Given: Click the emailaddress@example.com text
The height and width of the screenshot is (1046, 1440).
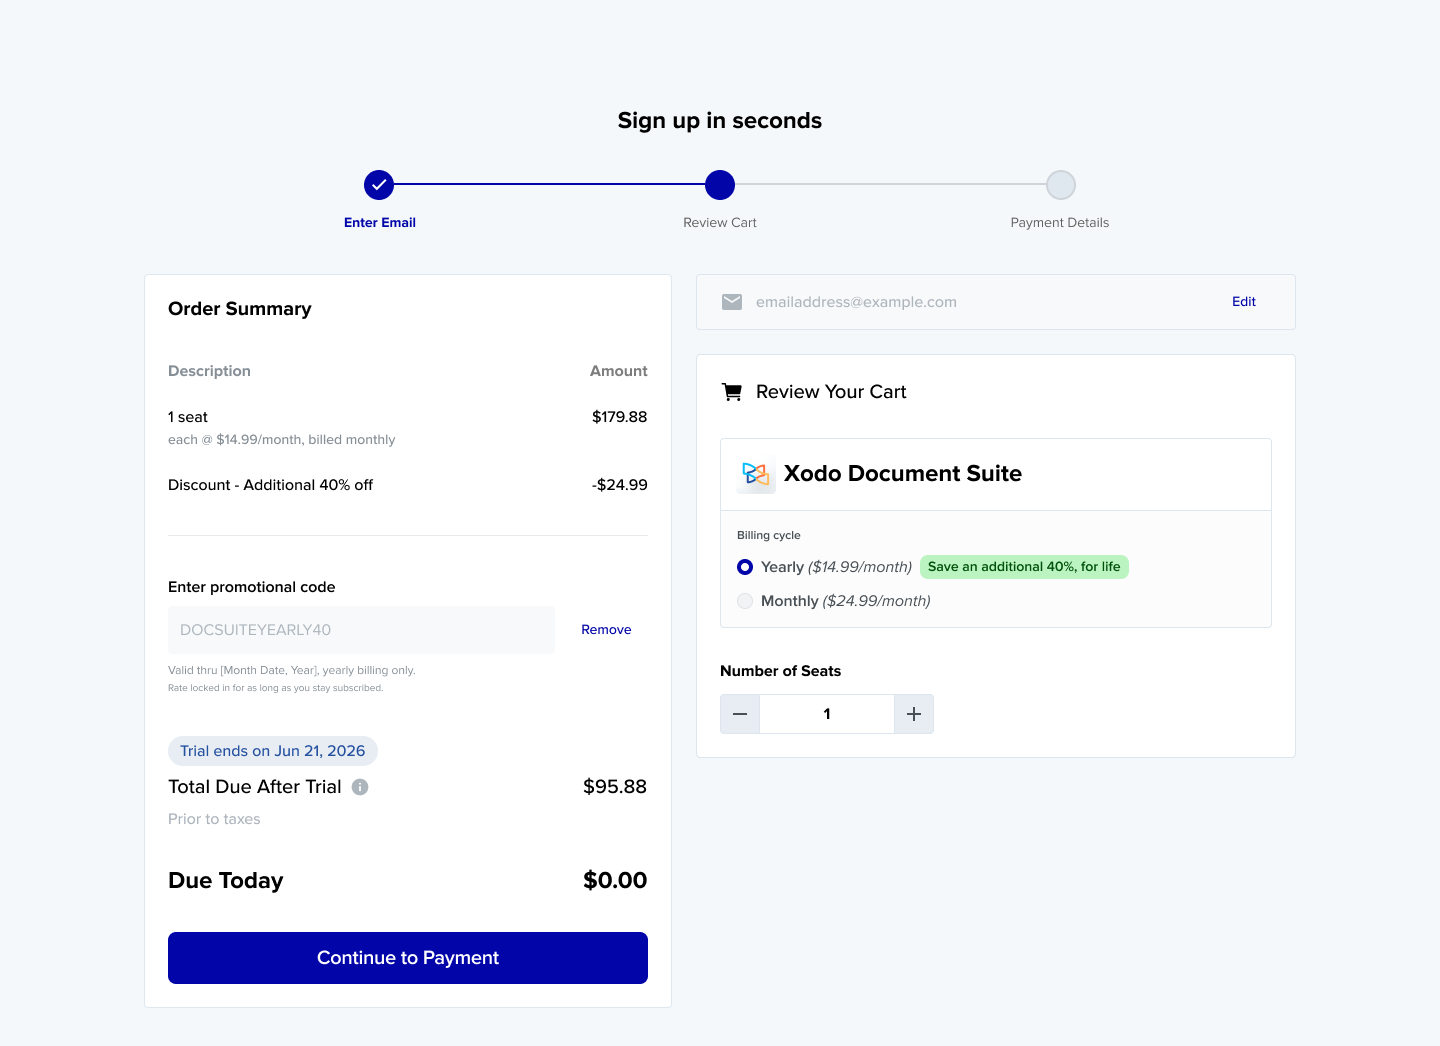Looking at the screenshot, I should (x=856, y=302).
